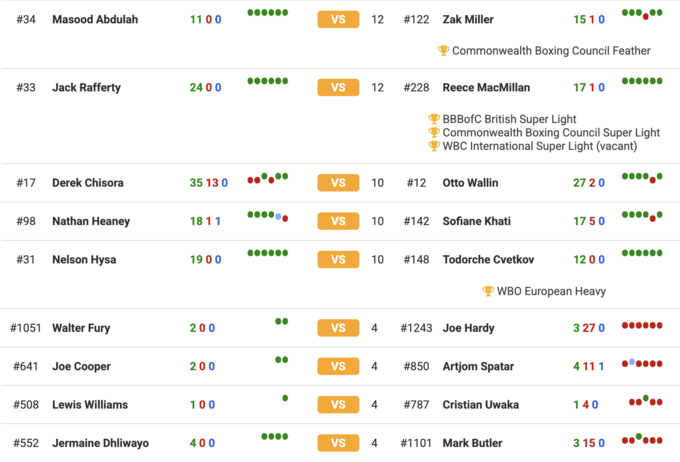Click the form dots for Nathan Heaney
This screenshot has height=462, width=680.
[267, 215]
